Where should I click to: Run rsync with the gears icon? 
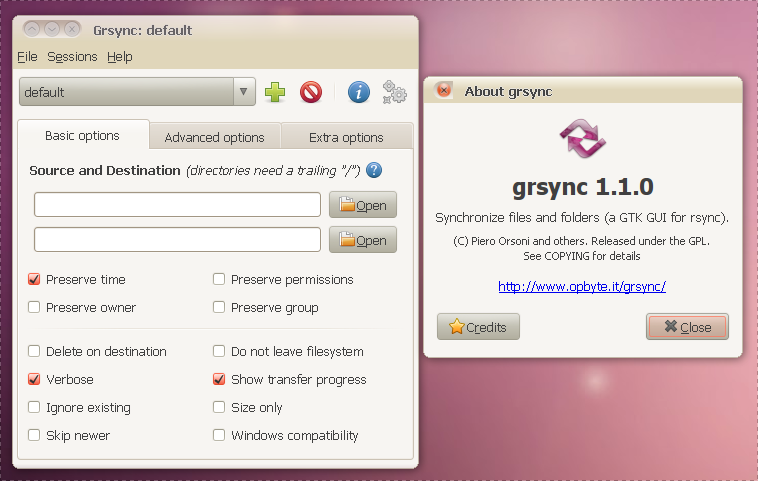394,92
